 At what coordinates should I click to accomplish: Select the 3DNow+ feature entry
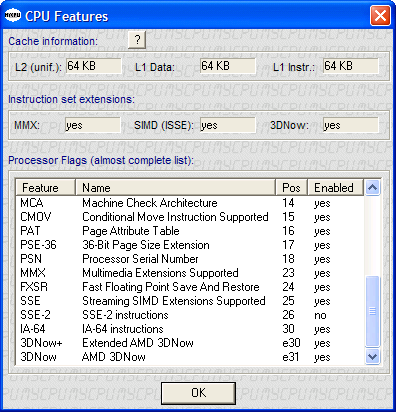(189, 343)
